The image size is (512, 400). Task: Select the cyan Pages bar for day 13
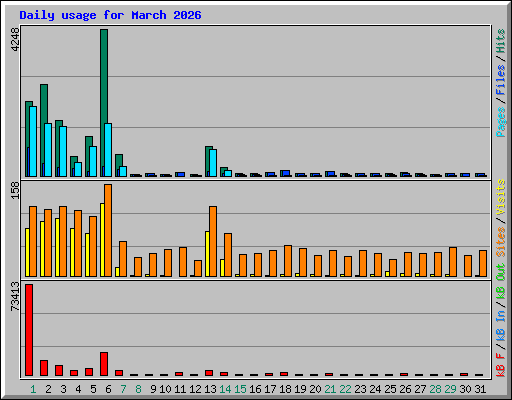pos(213,163)
